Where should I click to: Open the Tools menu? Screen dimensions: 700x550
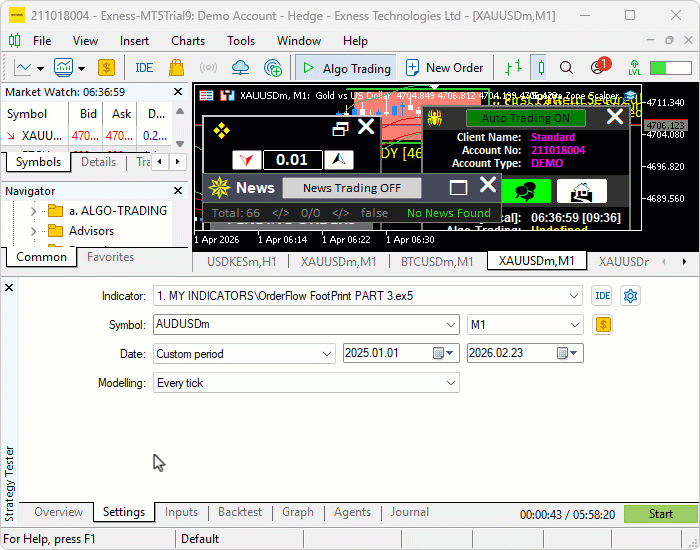241,41
